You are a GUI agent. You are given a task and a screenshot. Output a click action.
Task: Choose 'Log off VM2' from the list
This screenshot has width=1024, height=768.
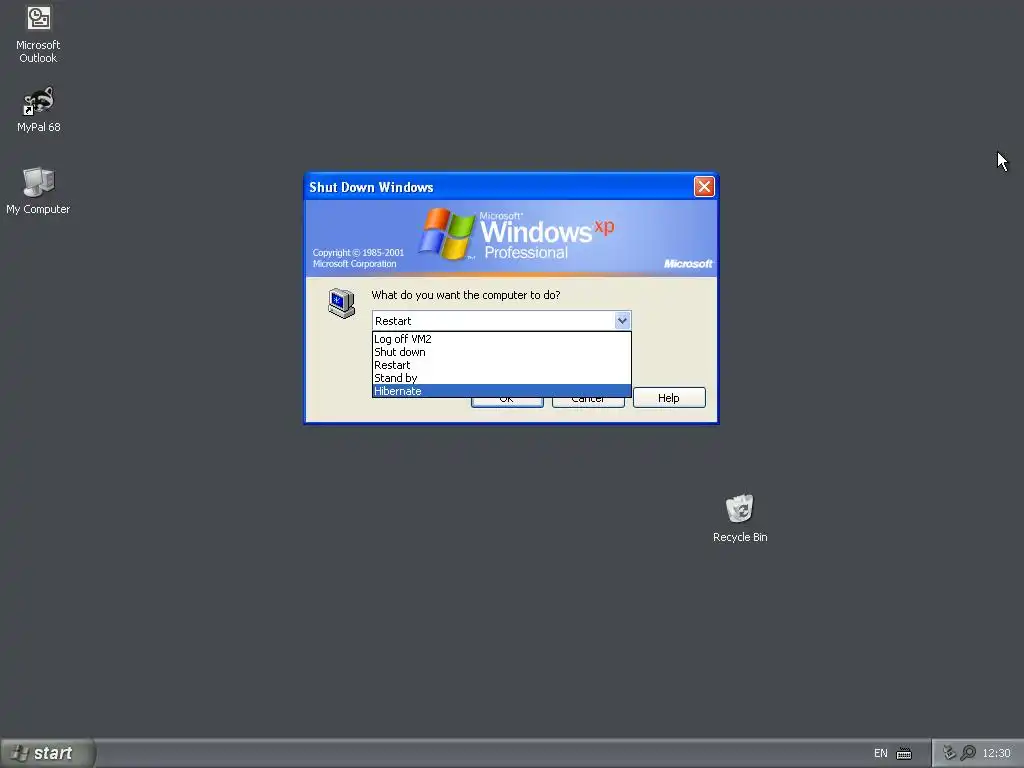(x=502, y=339)
